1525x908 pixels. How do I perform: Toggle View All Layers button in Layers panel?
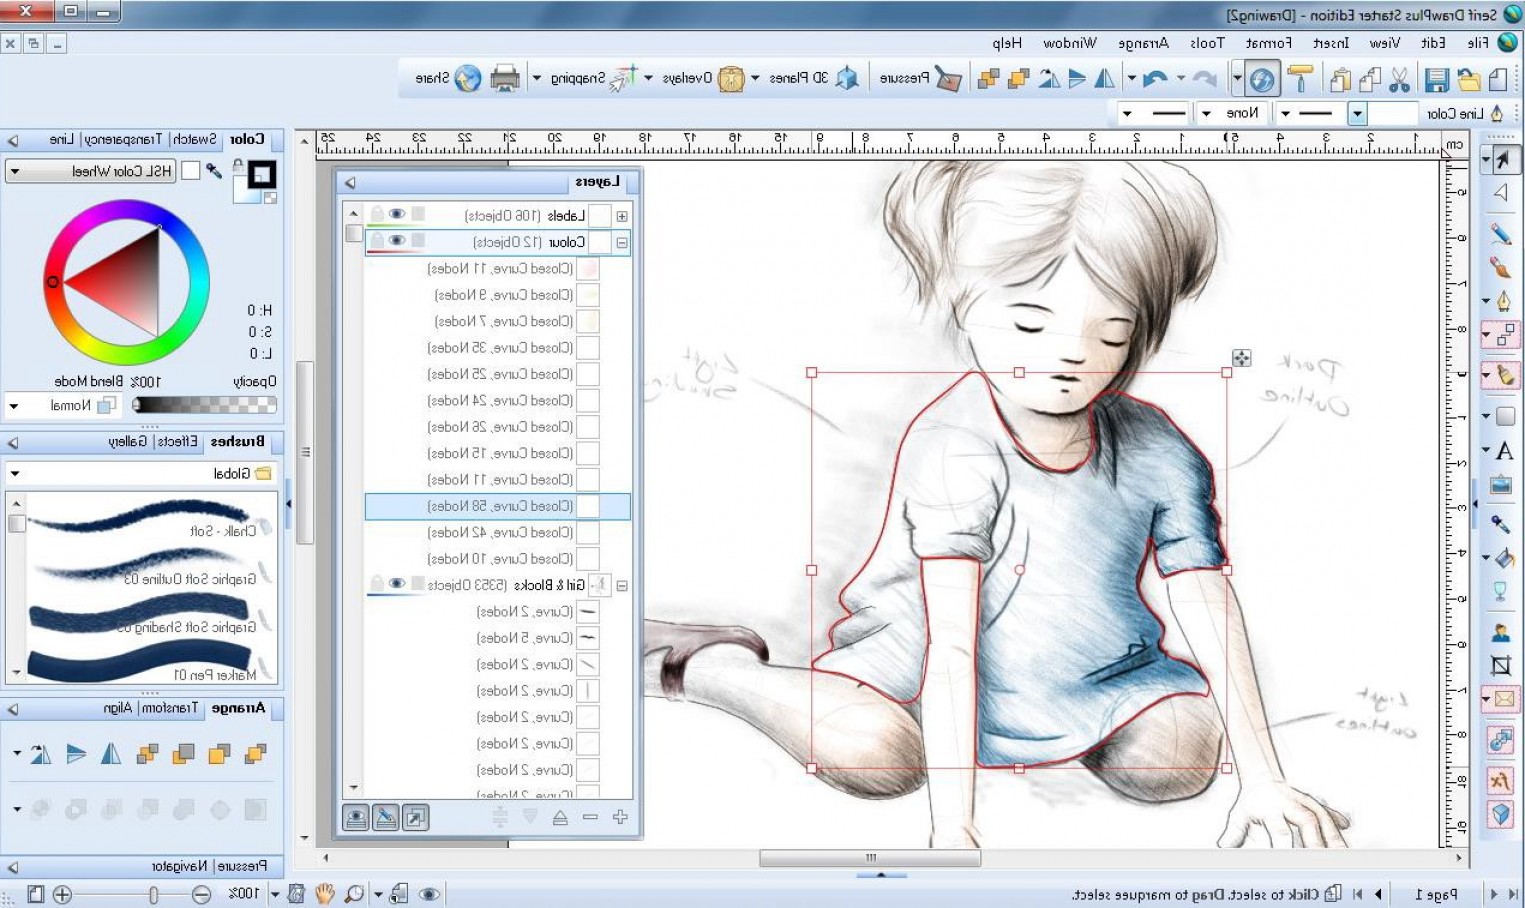tap(356, 818)
